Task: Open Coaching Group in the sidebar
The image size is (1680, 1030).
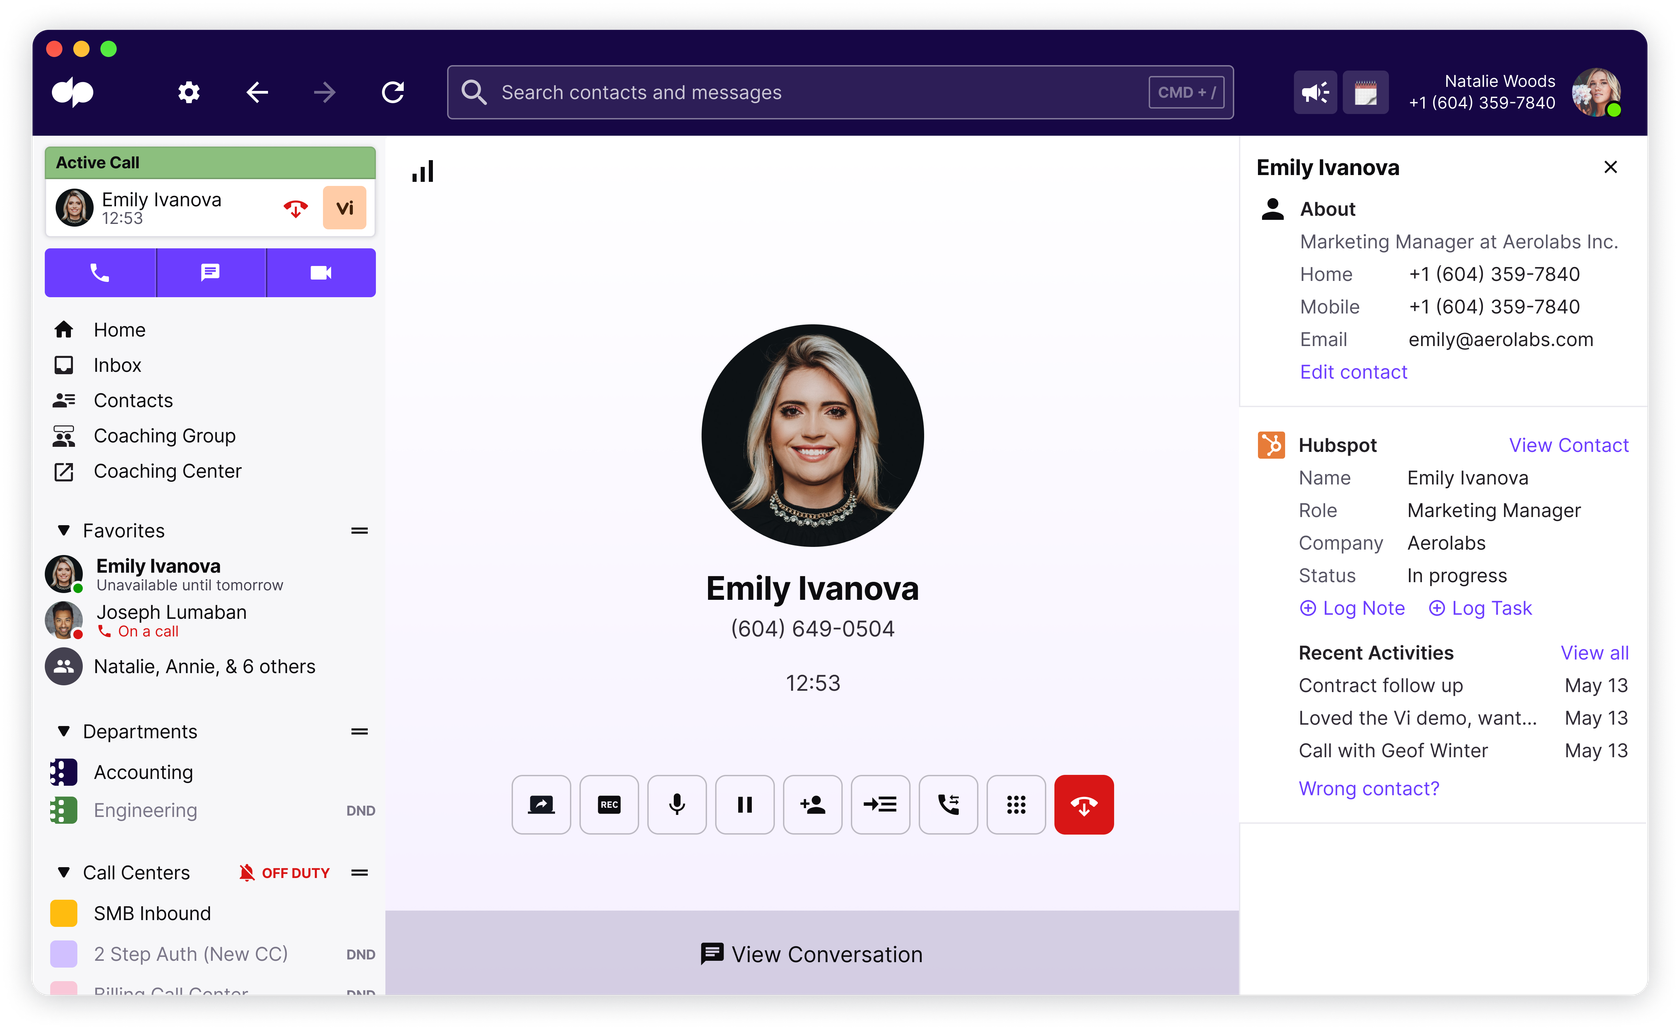Action: click(x=164, y=435)
